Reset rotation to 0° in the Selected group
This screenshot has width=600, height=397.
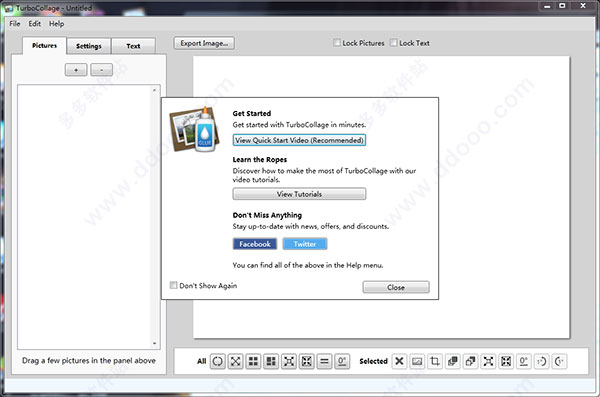tap(524, 361)
